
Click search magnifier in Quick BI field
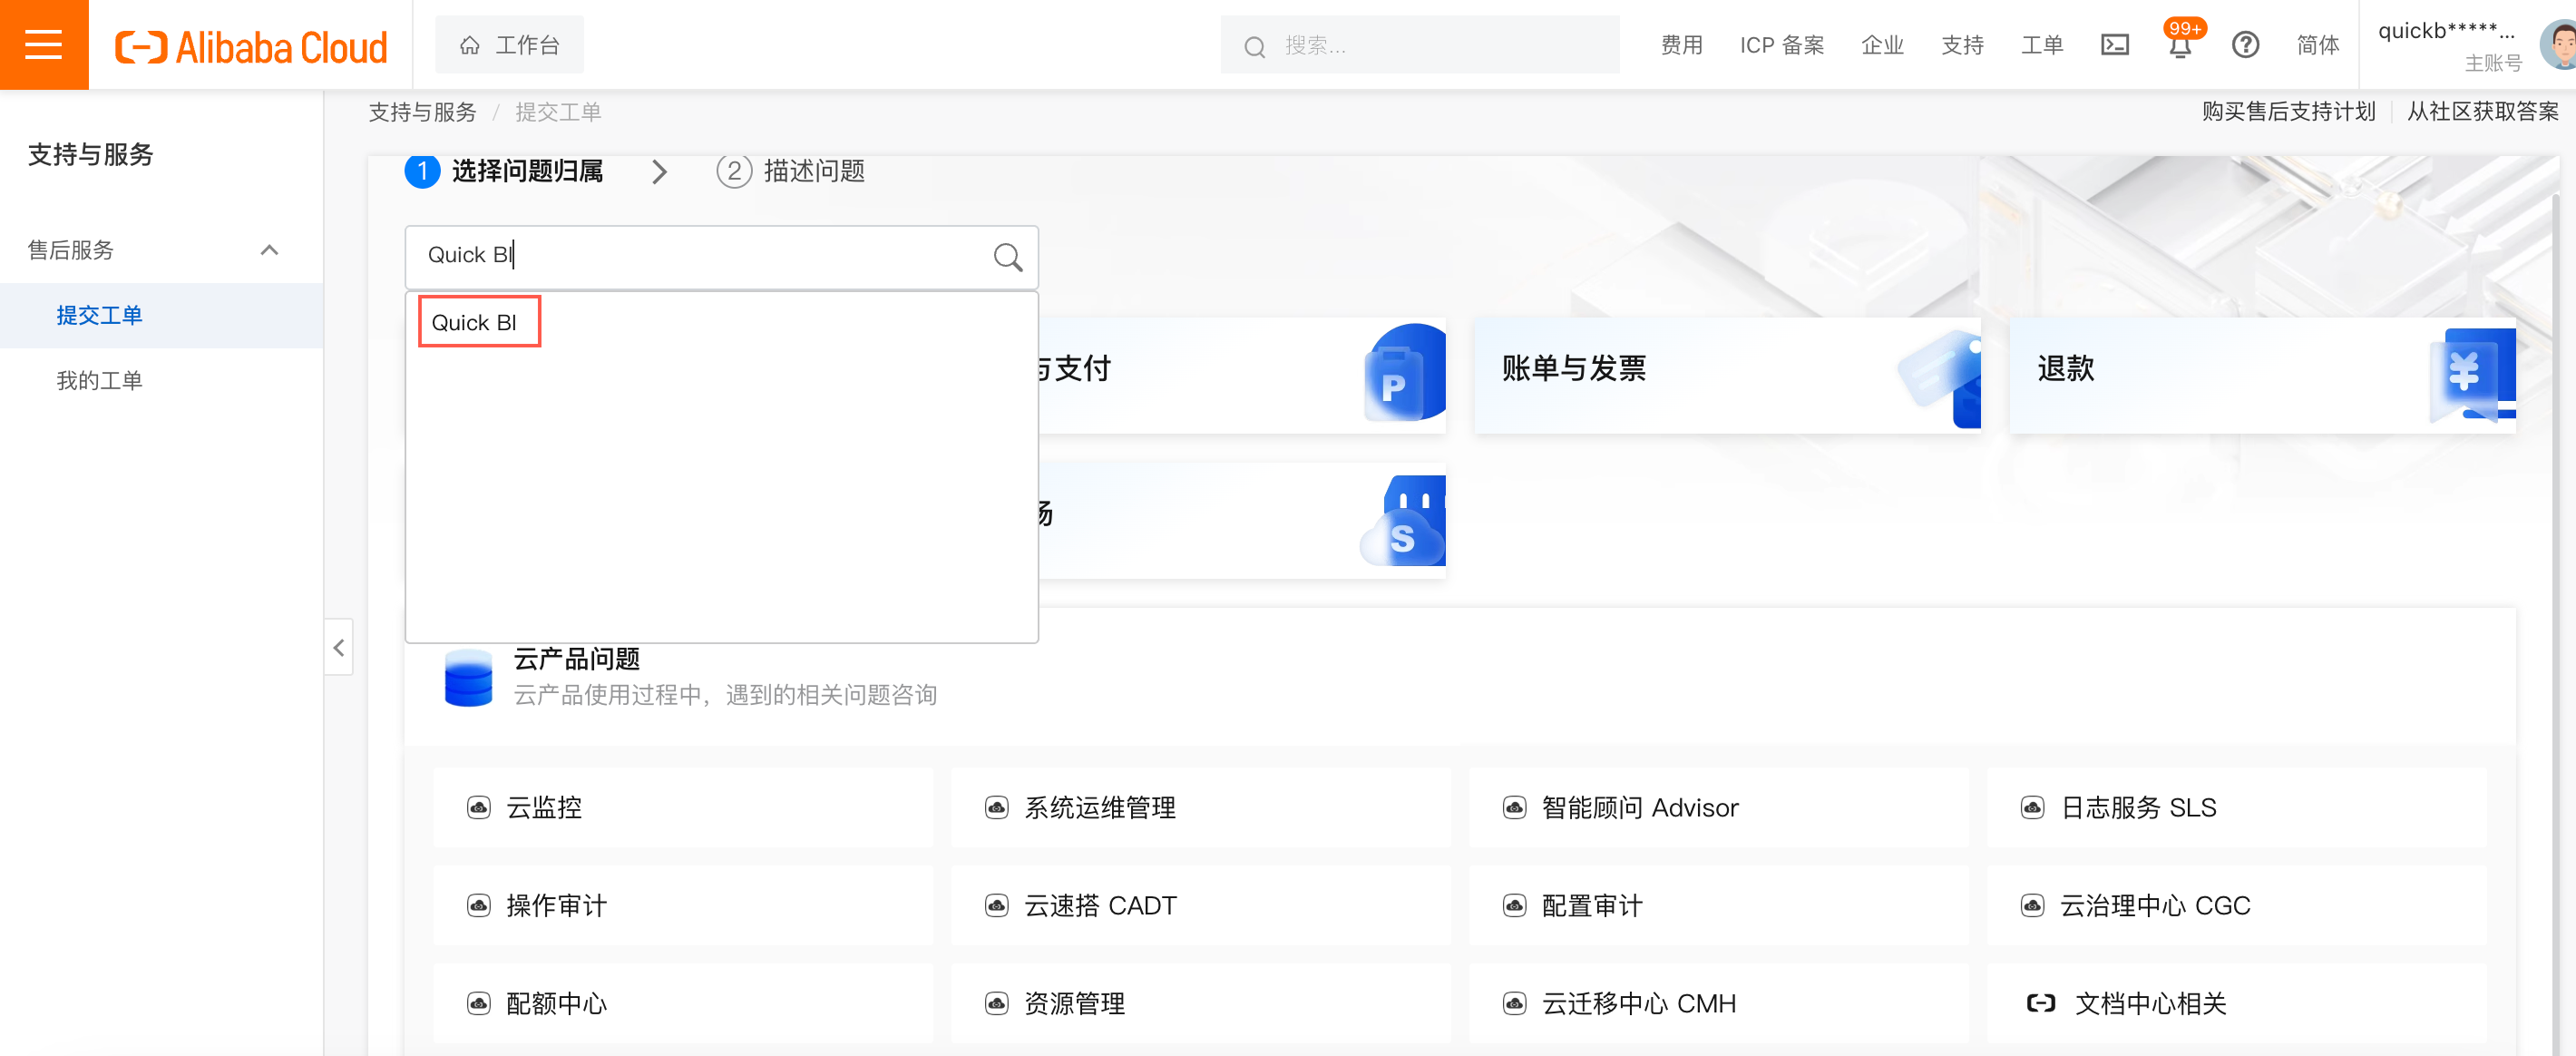click(x=1007, y=257)
